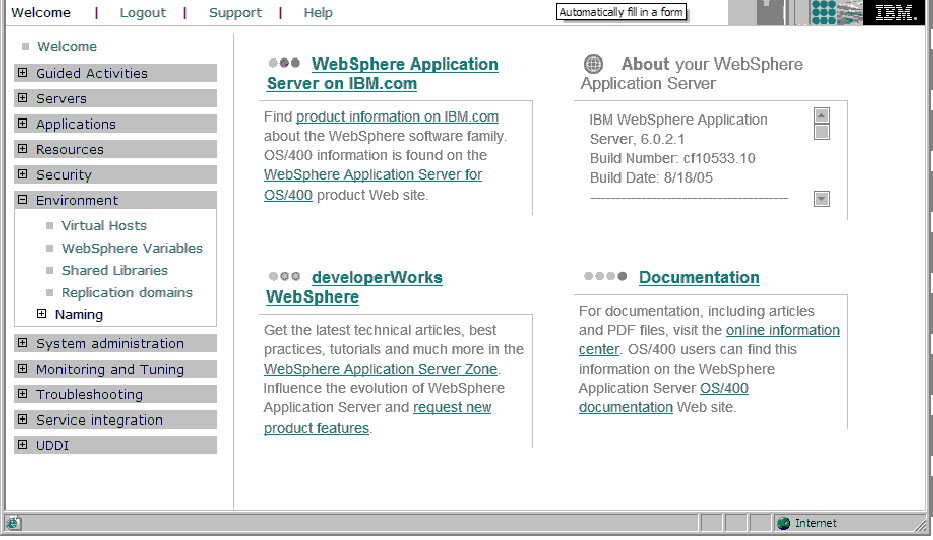The image size is (933, 540).
Task: Click Logout in the top bar
Action: pos(143,12)
